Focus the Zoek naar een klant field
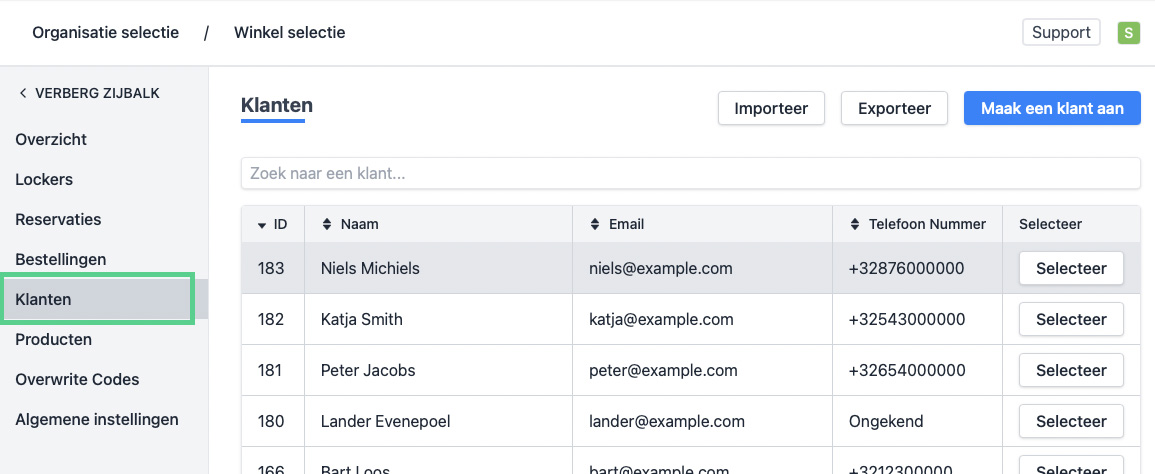 click(x=690, y=173)
